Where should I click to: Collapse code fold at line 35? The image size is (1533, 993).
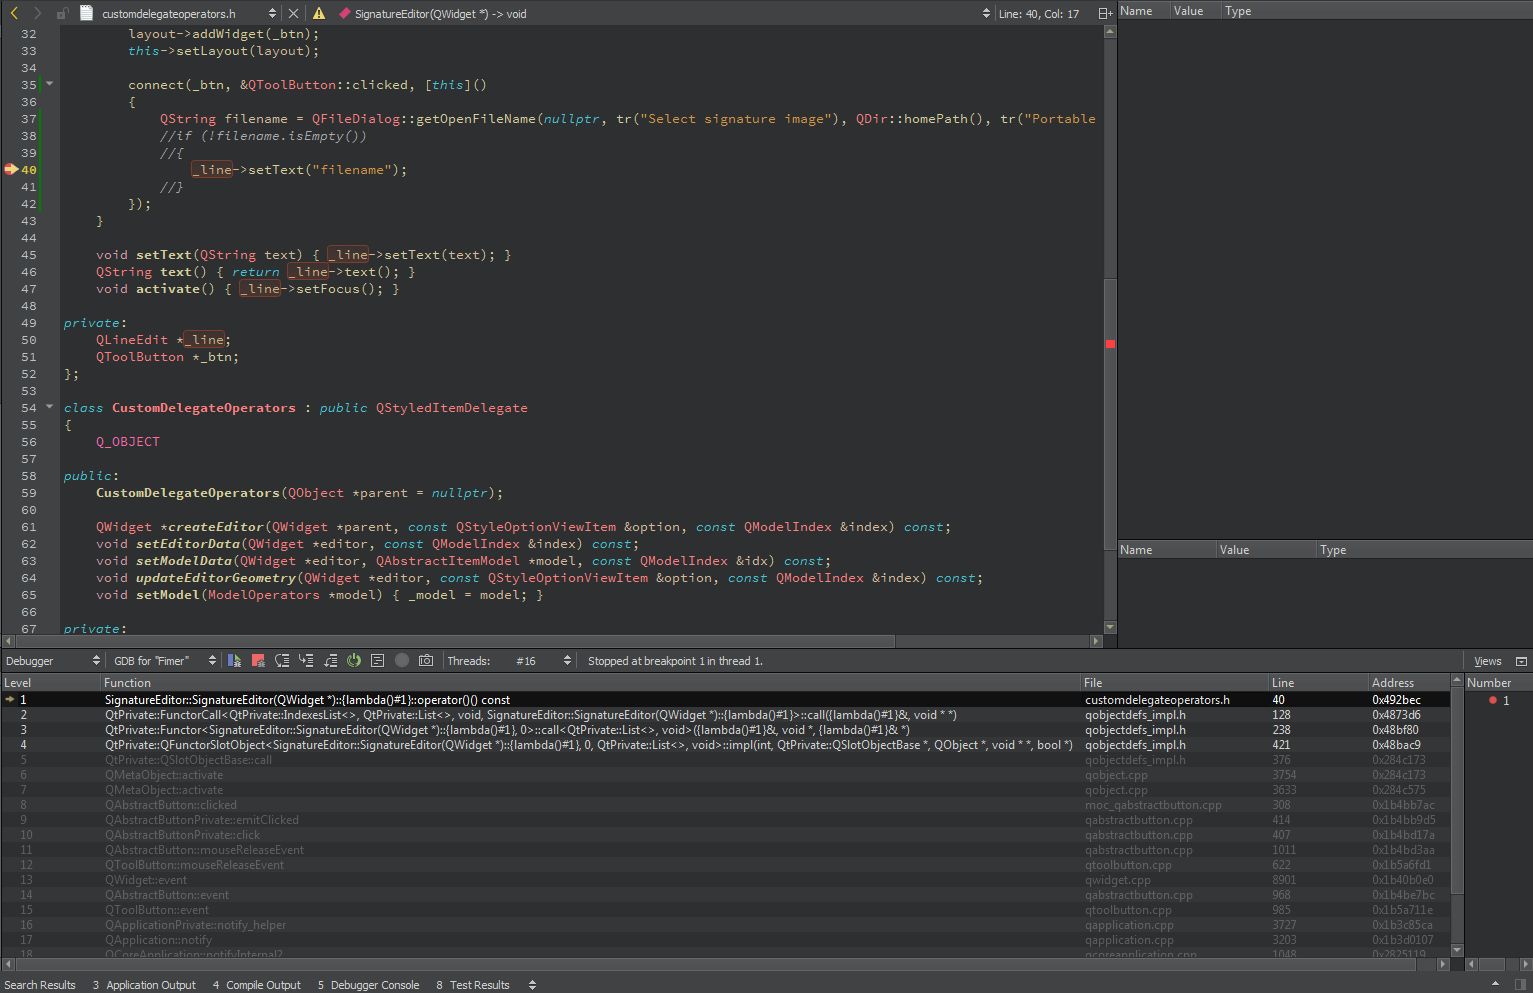tap(49, 84)
